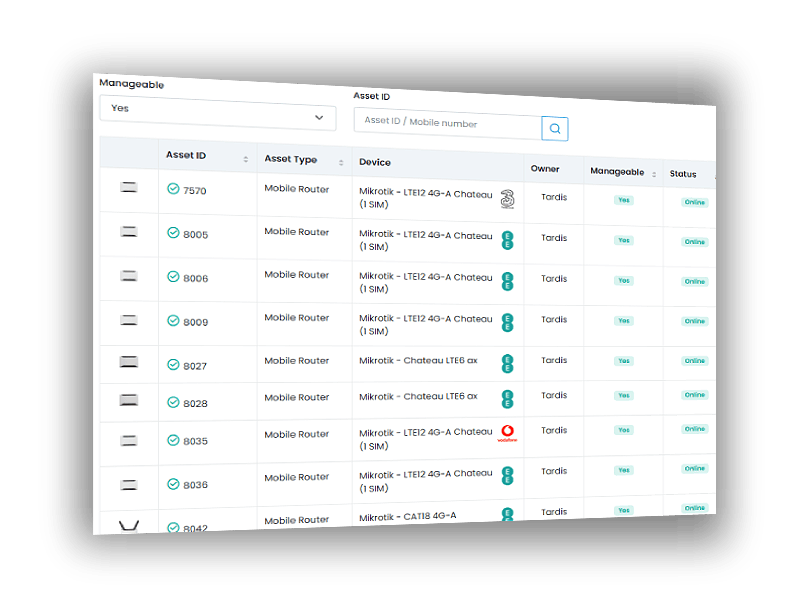This screenshot has height=600, width=800.
Task: Click the EE network icon for asset 8028
Action: pyautogui.click(x=507, y=398)
